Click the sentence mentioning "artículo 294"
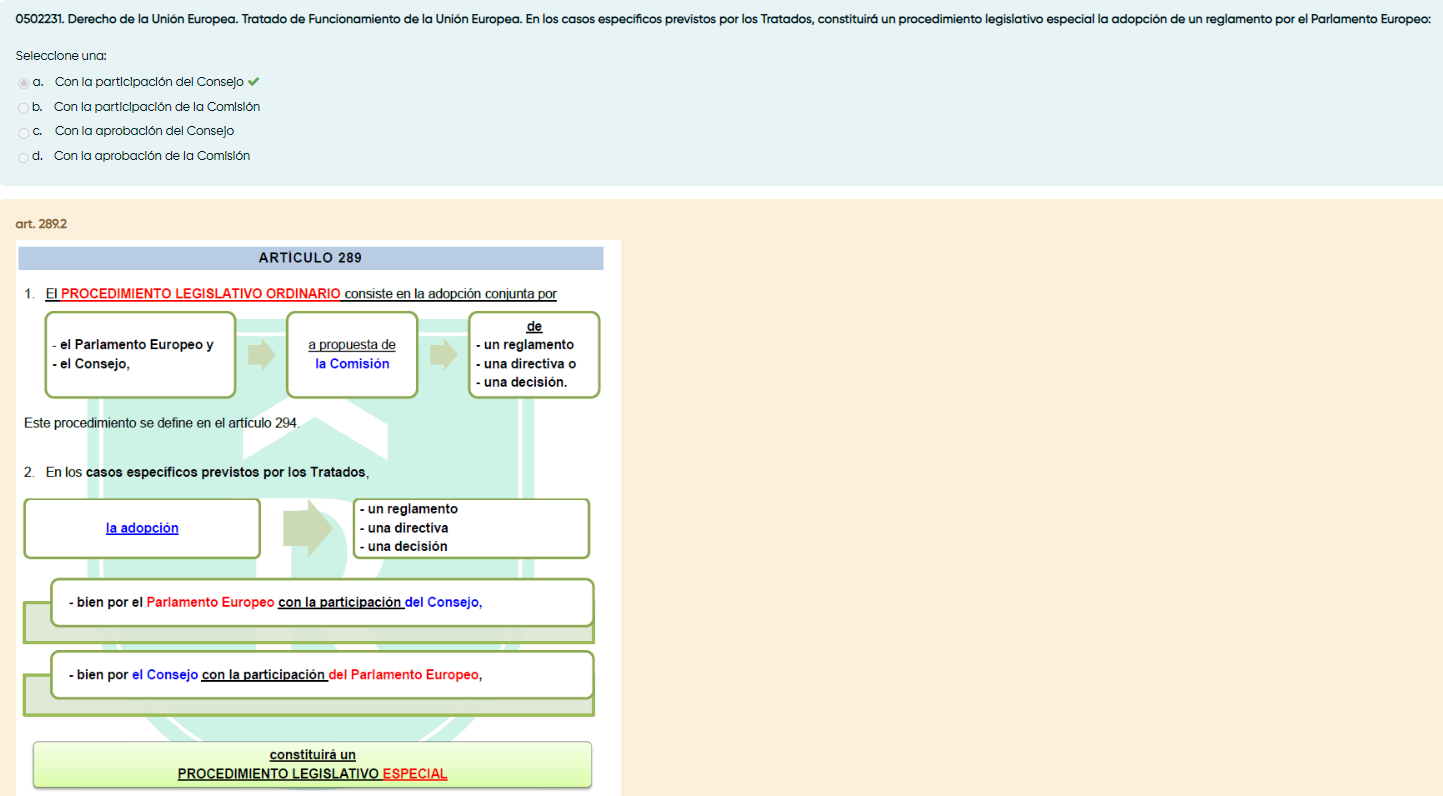The height and width of the screenshot is (796, 1443). pyautogui.click(x=162, y=424)
